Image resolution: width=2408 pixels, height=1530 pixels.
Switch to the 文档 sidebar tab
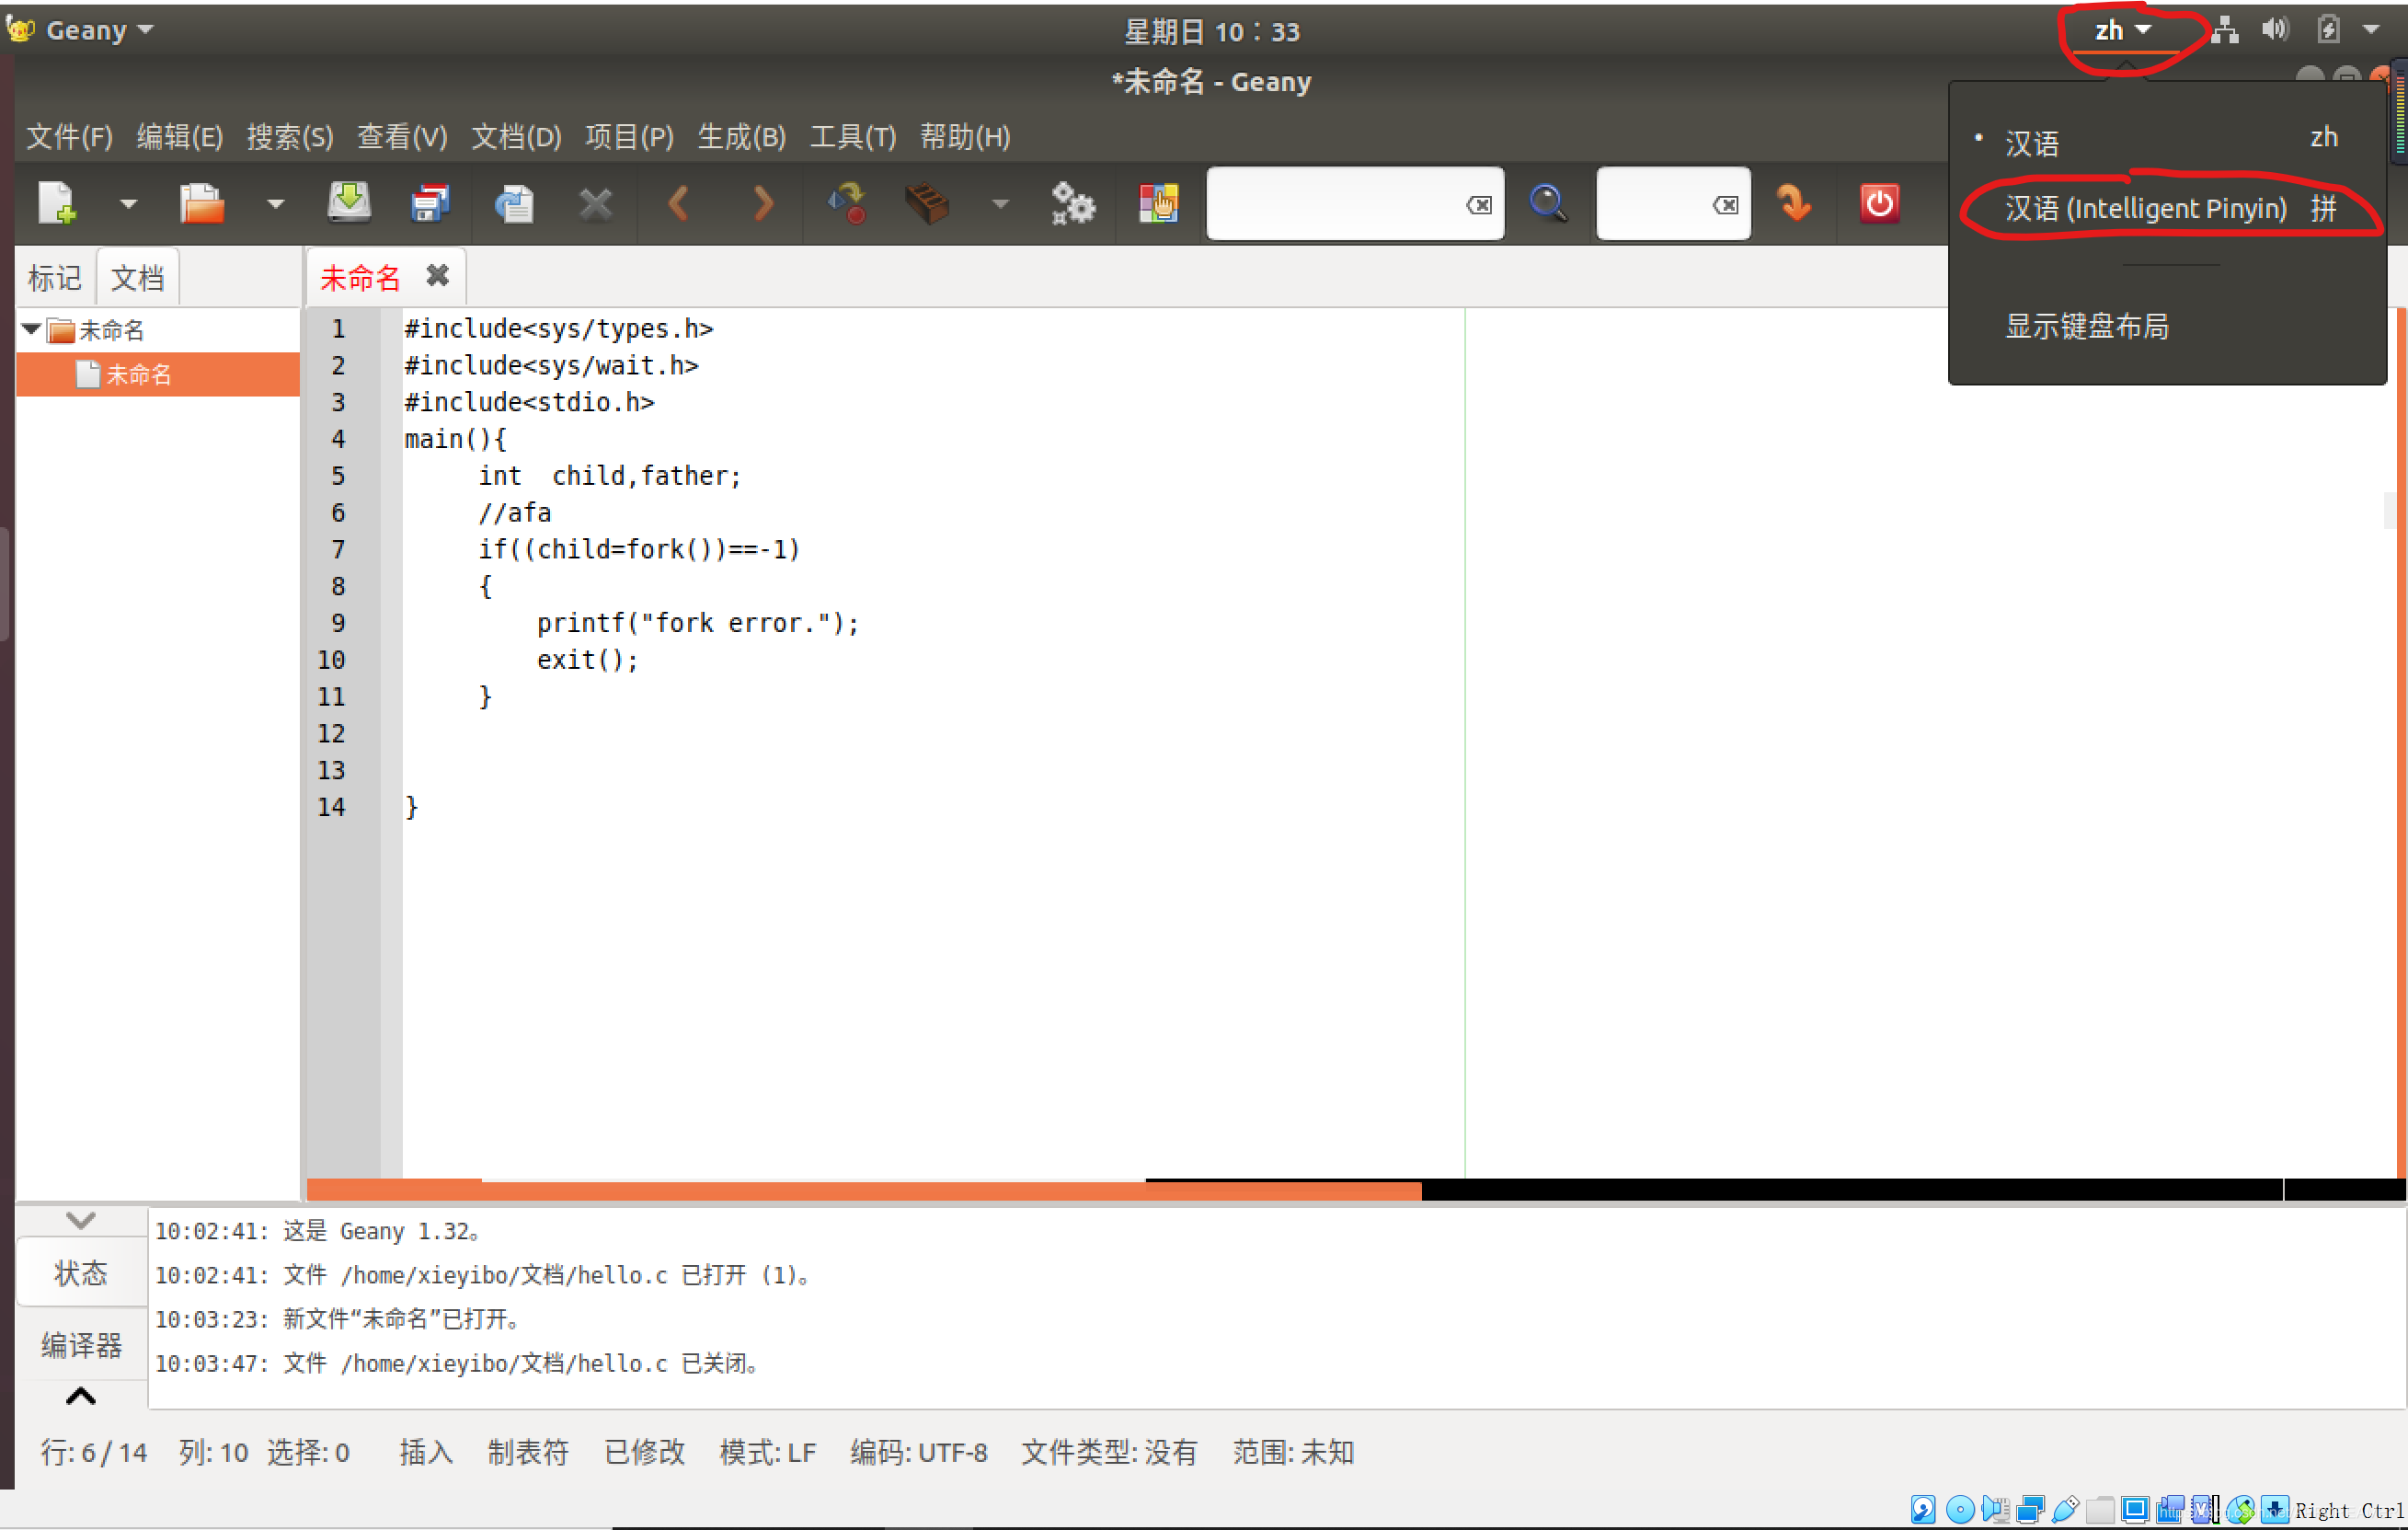coord(137,278)
